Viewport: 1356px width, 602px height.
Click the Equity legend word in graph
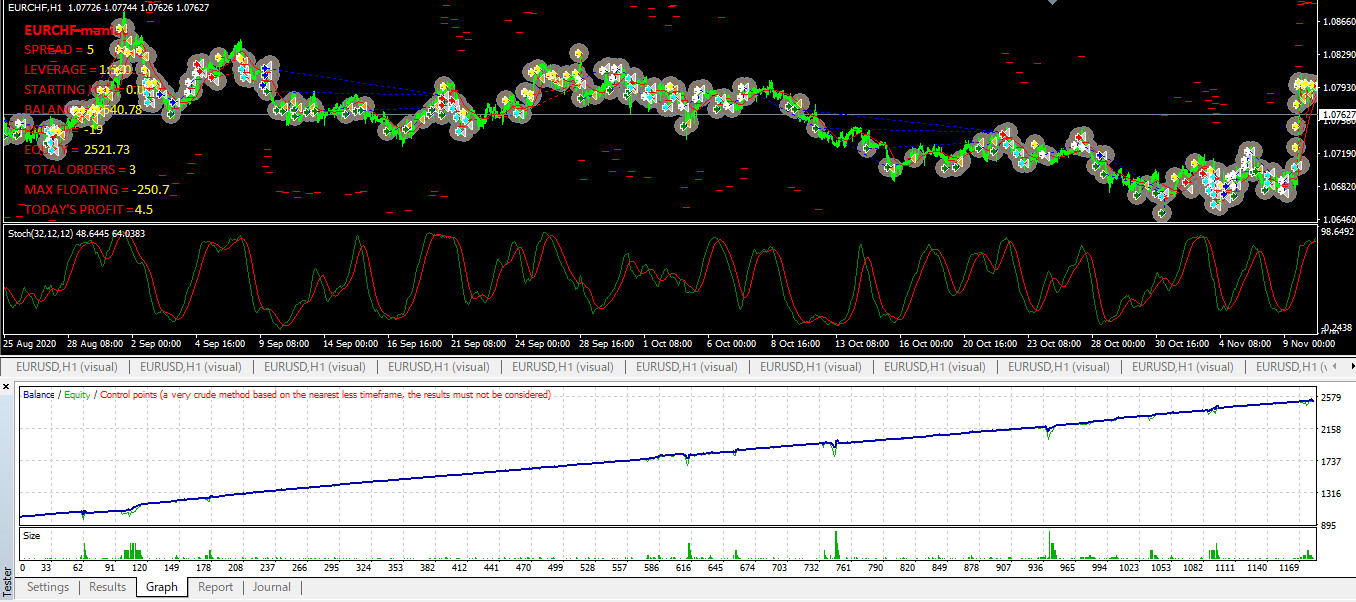coord(76,395)
